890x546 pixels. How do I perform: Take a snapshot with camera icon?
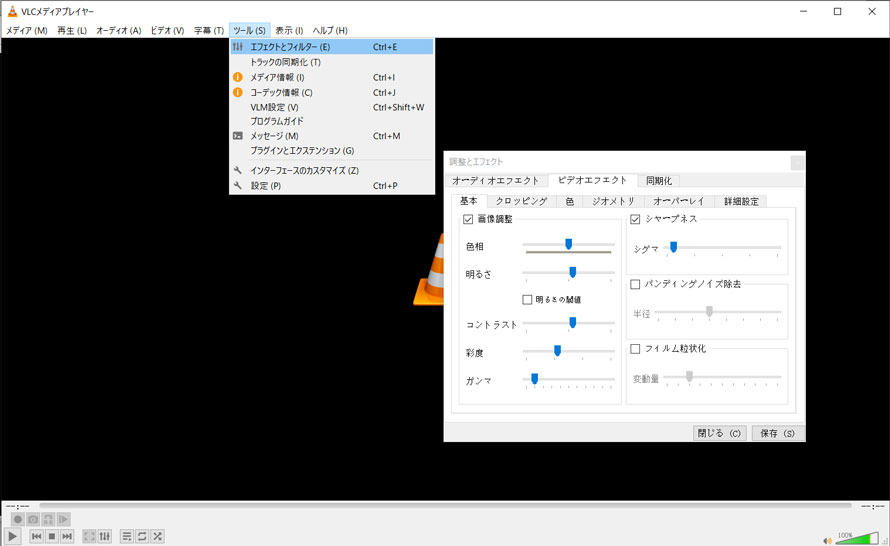pyautogui.click(x=33, y=519)
